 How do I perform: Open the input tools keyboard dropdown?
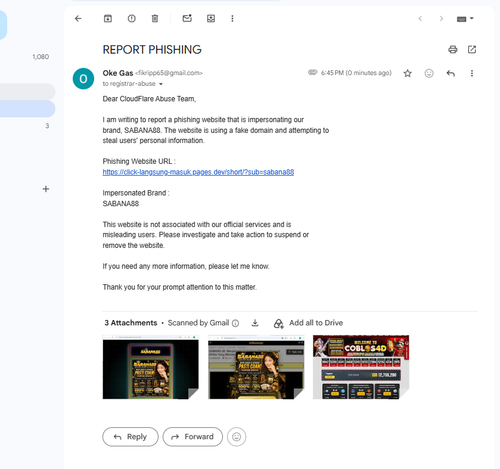point(465,19)
